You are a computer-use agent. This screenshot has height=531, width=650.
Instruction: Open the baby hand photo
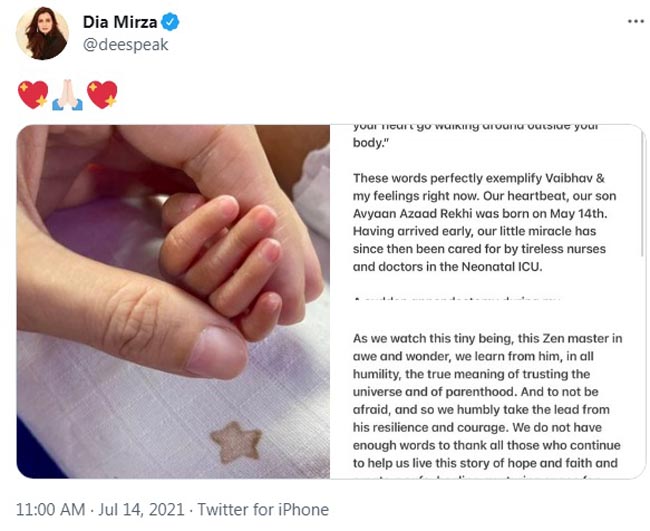(x=173, y=300)
